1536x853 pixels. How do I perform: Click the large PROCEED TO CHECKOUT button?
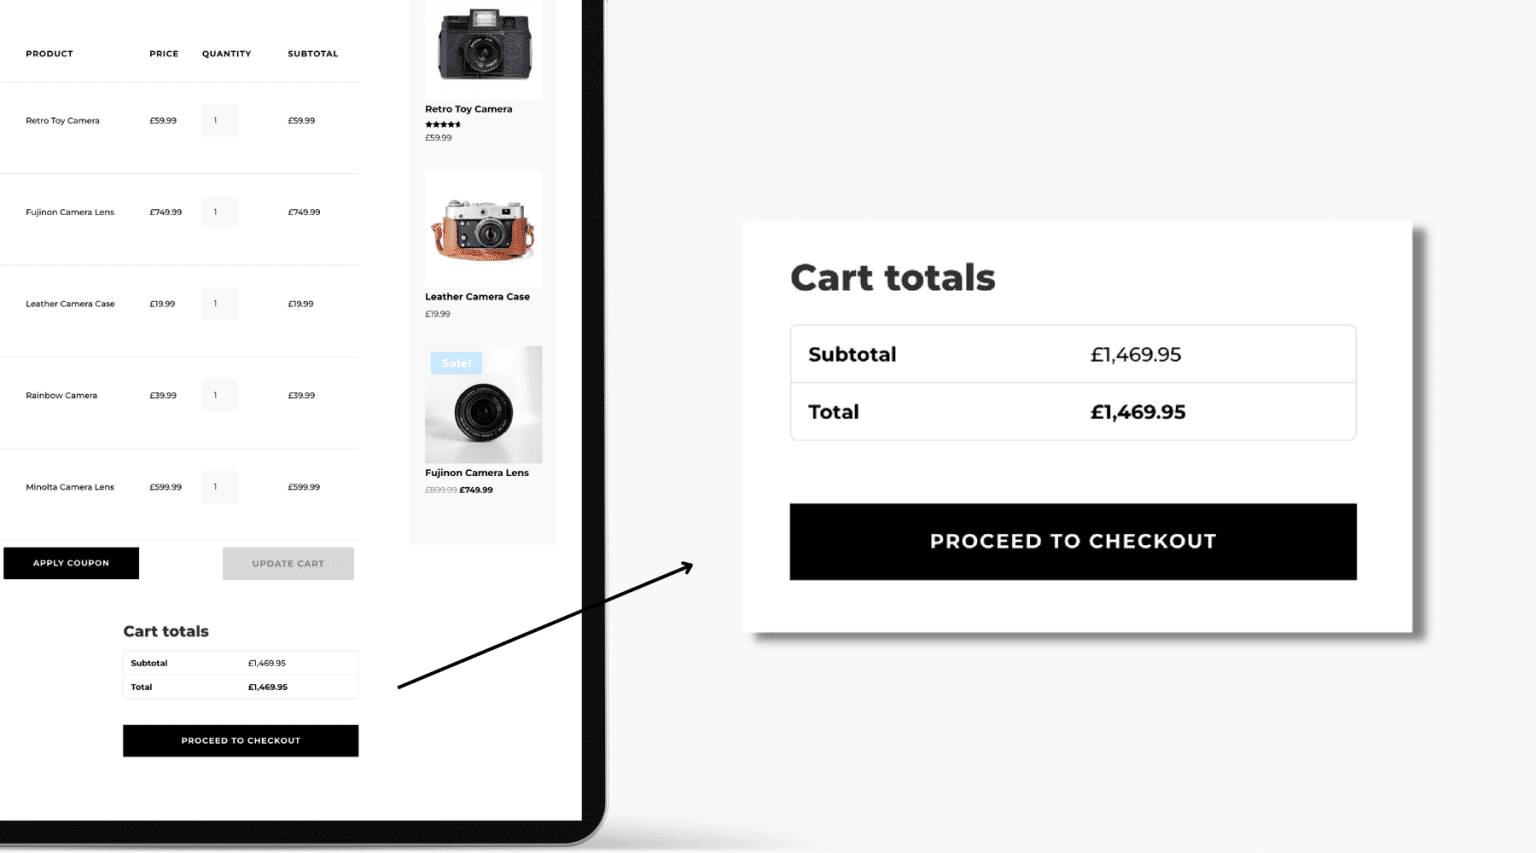pos(1072,541)
